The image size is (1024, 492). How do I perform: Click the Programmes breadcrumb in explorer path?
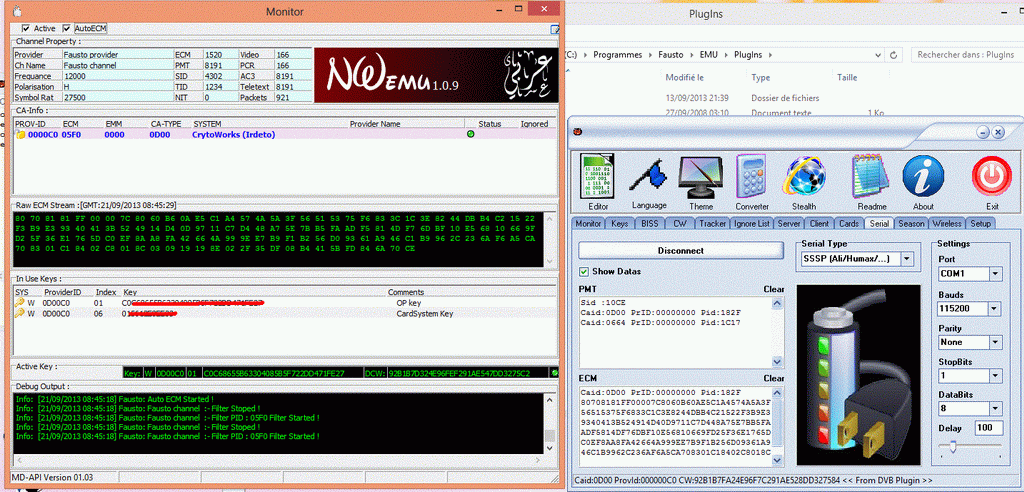618,55
